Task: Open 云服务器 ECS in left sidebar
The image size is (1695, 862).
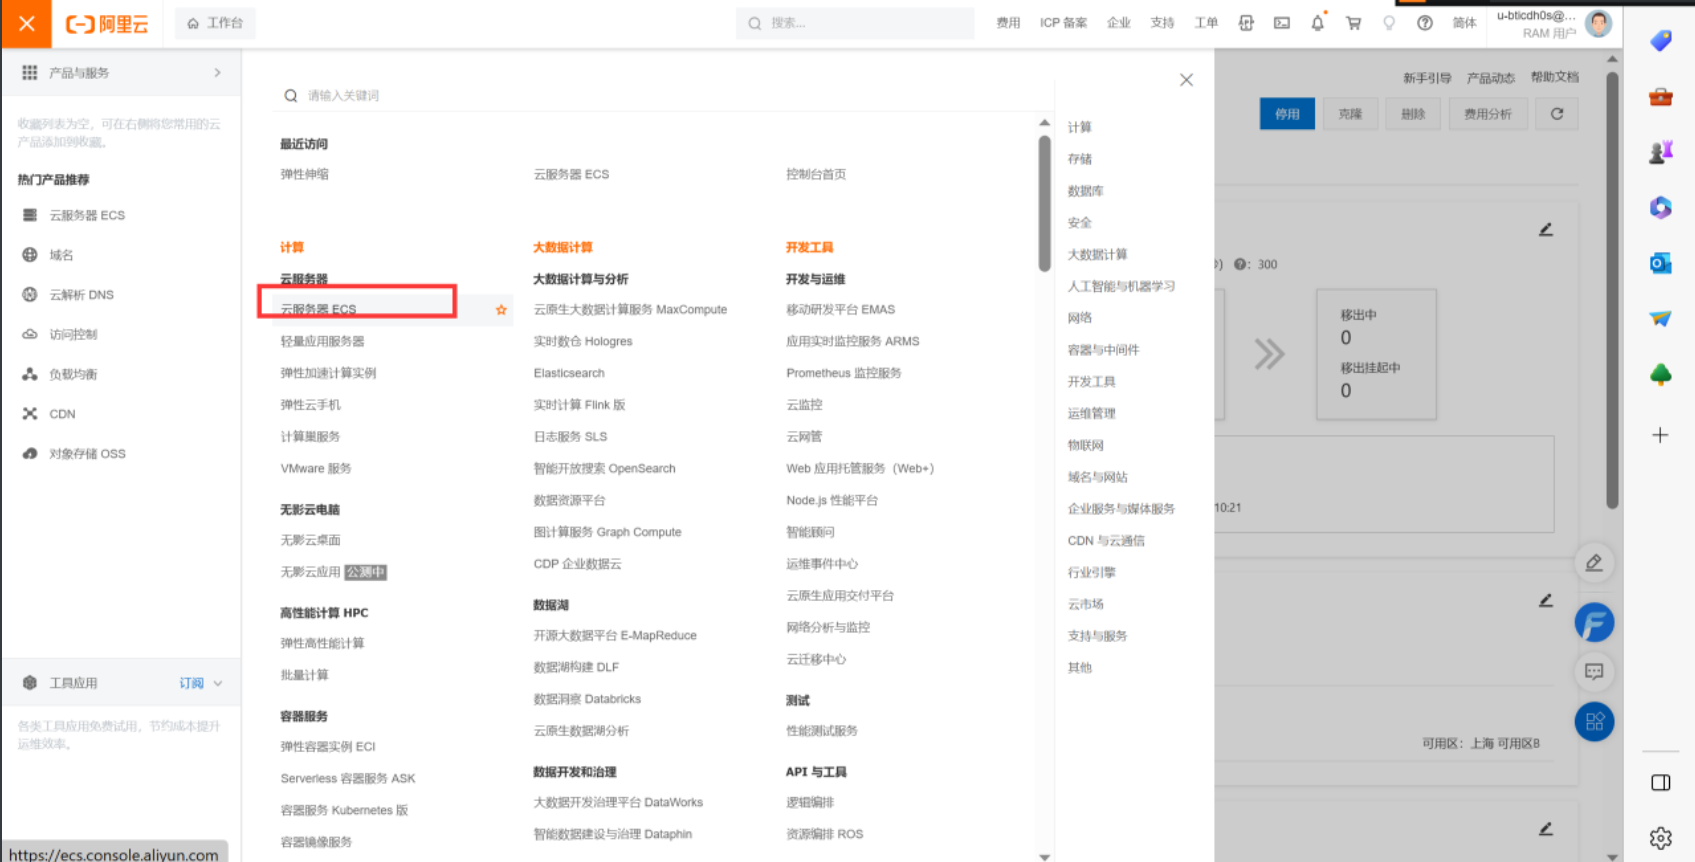Action: pos(87,215)
